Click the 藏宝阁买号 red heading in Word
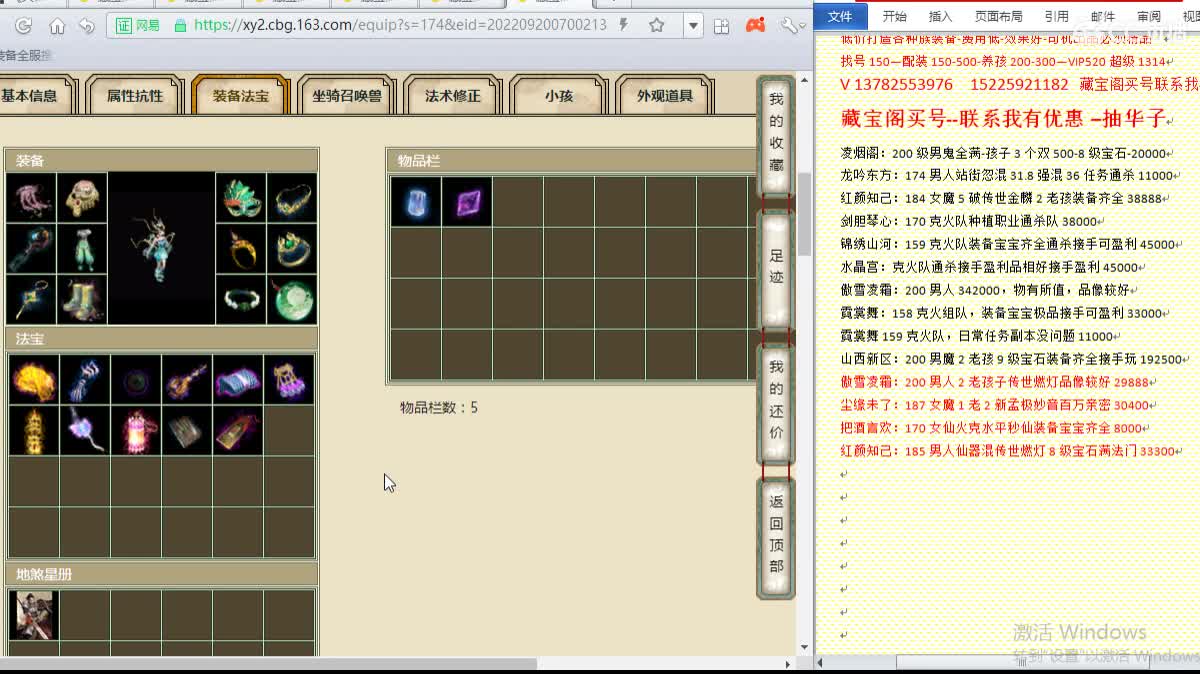Image resolution: width=1200 pixels, height=674 pixels. pyautogui.click(x=1003, y=119)
